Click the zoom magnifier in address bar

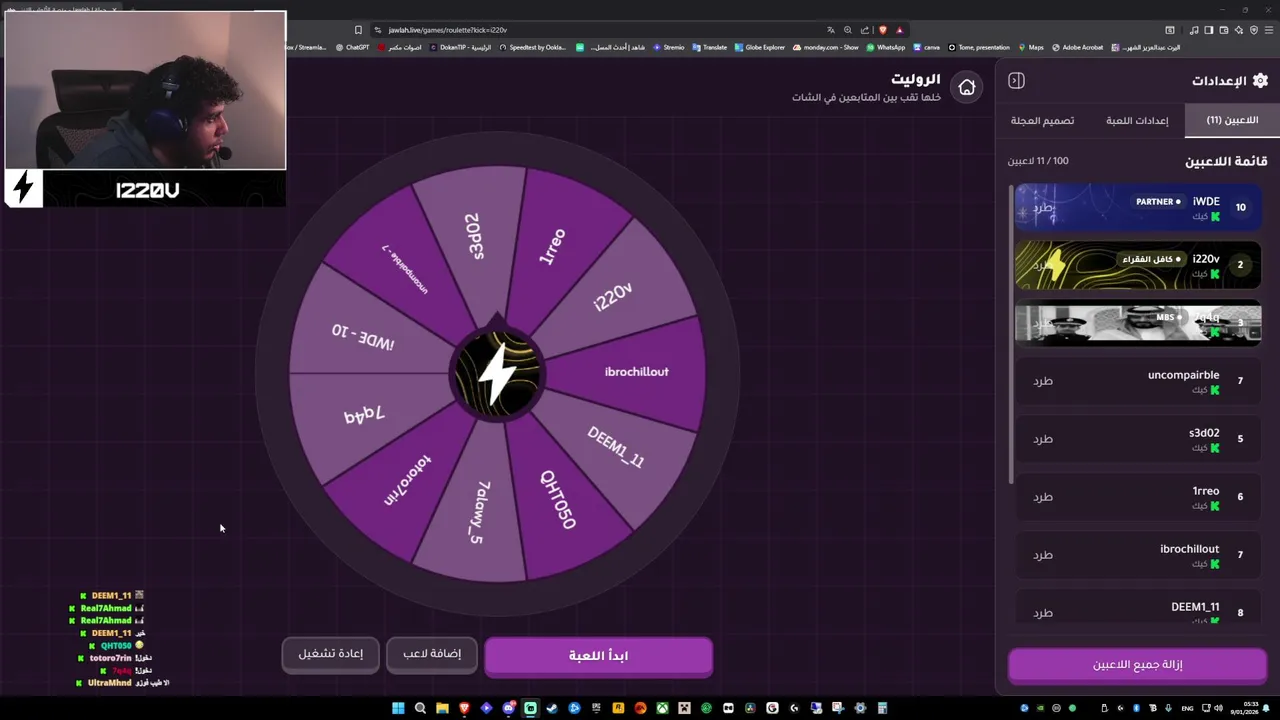(848, 30)
